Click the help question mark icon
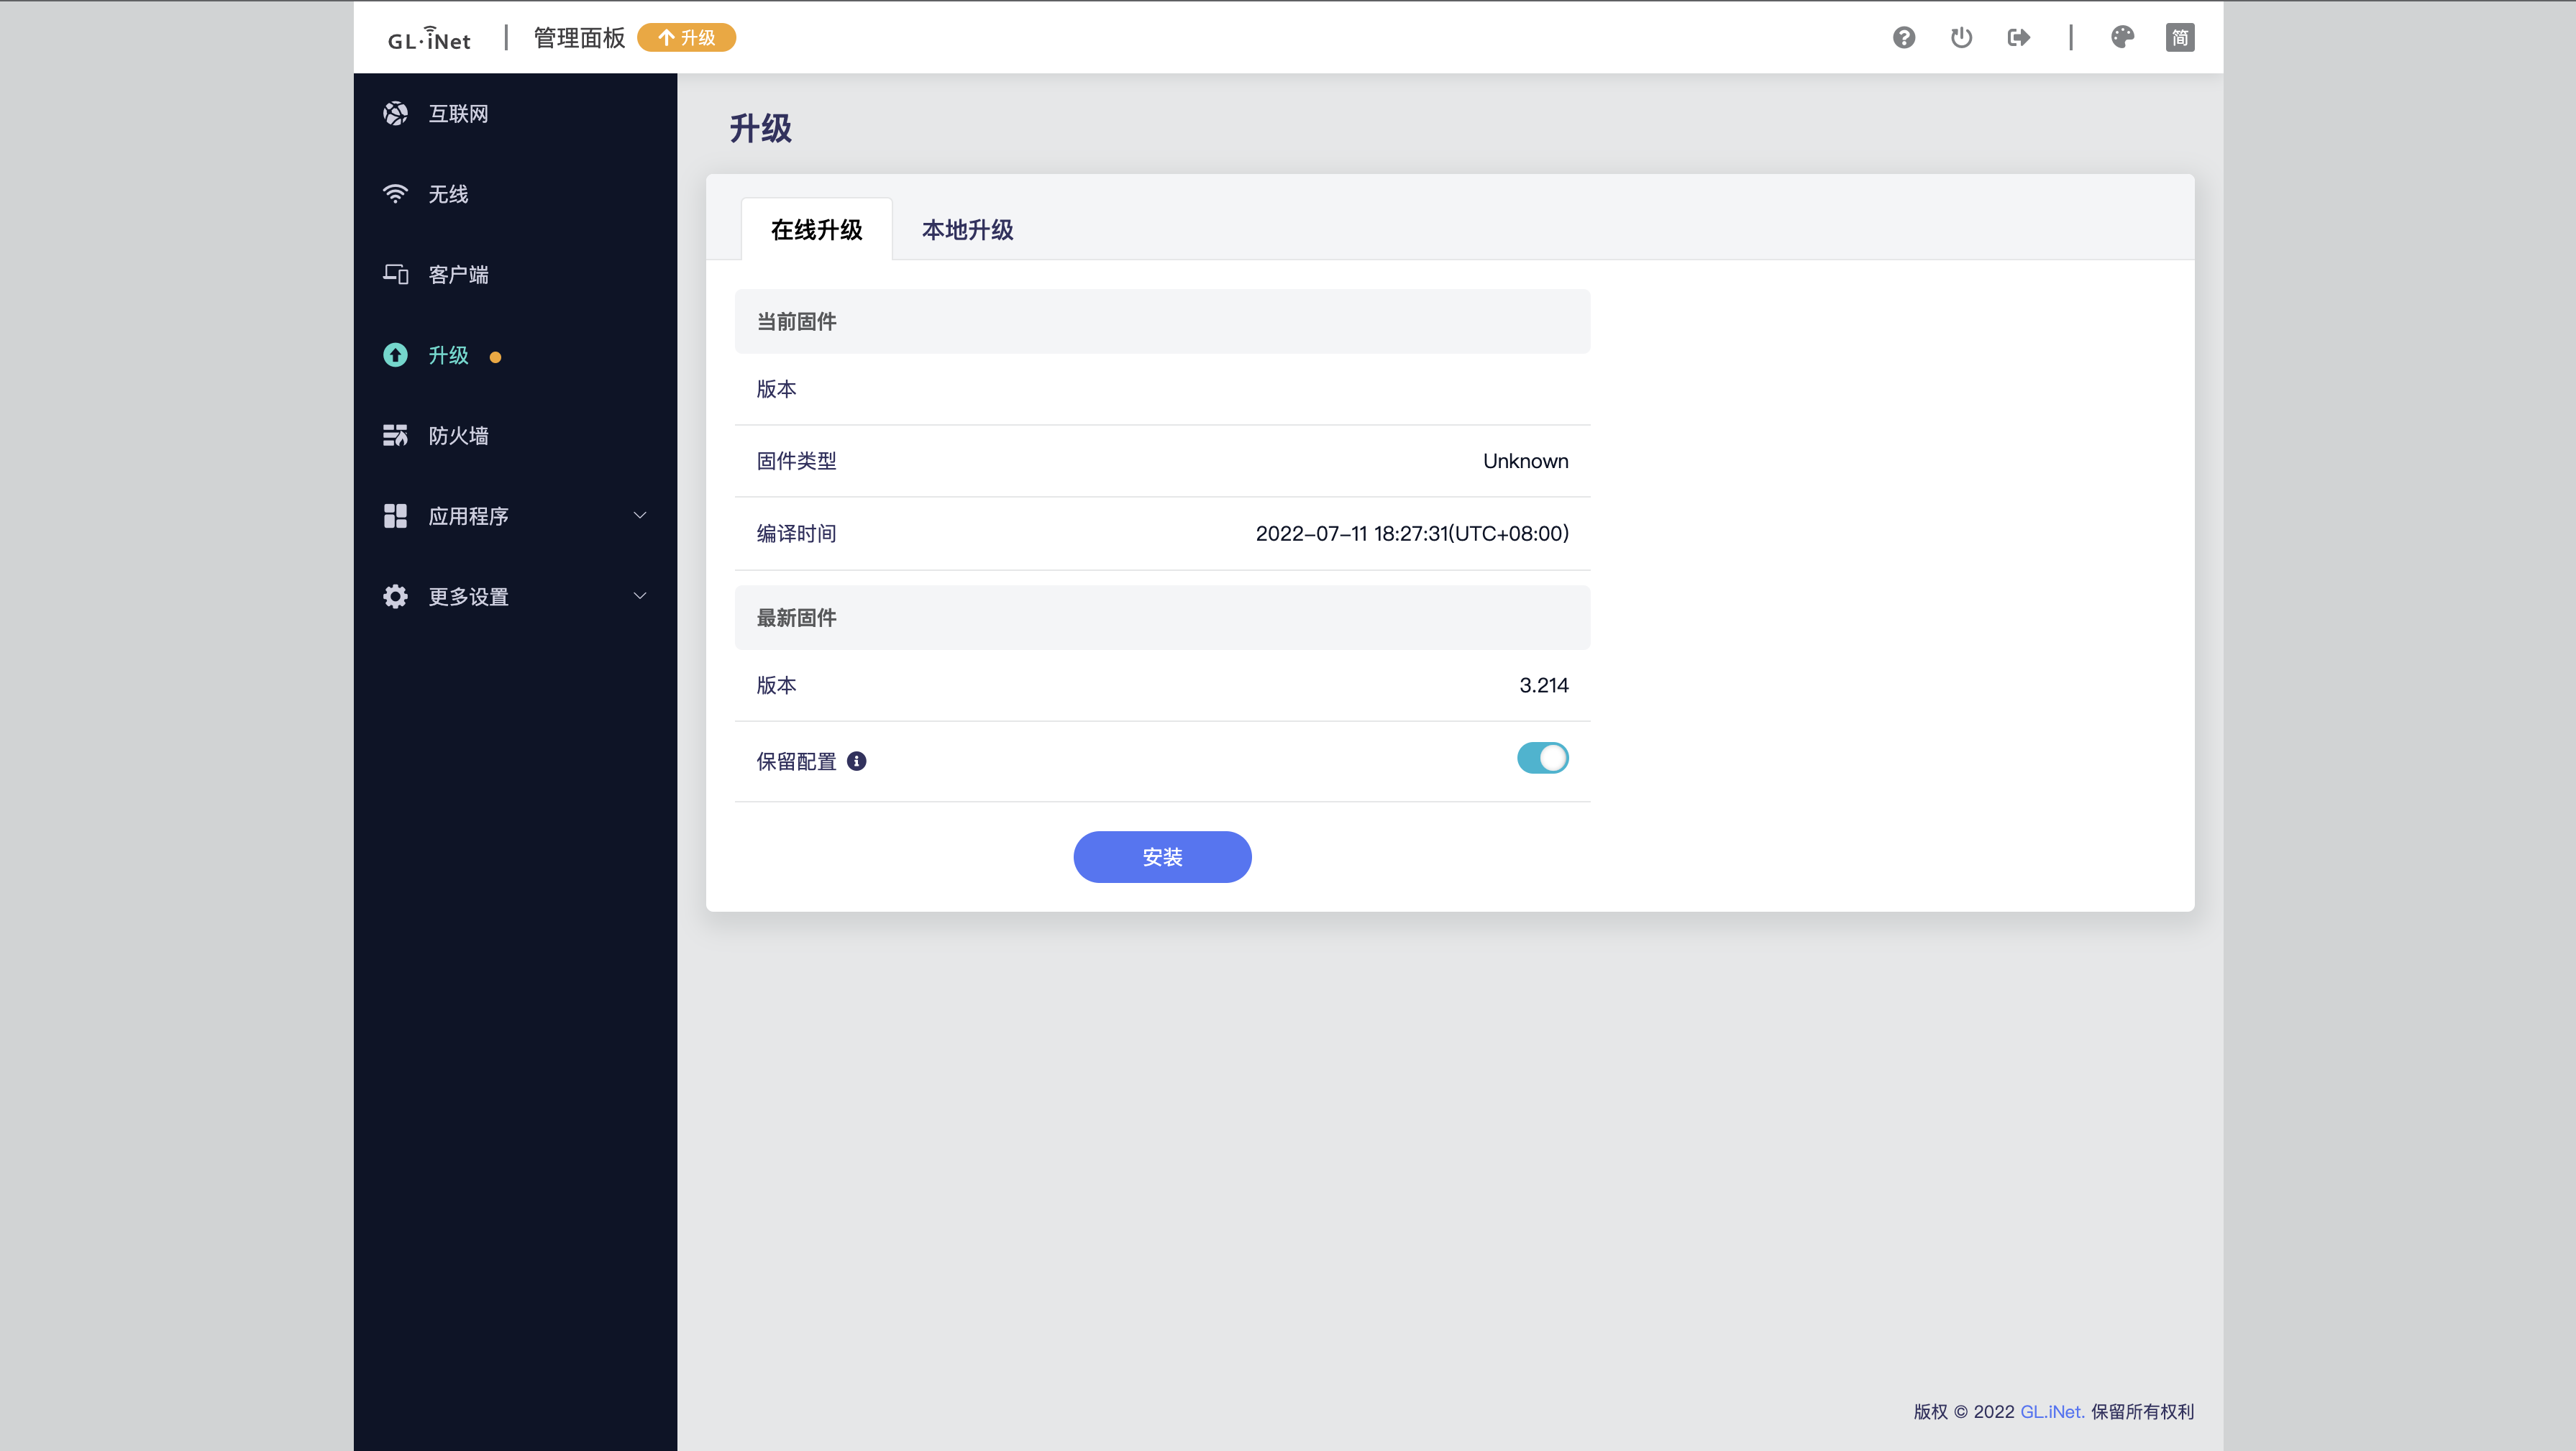 point(1903,38)
